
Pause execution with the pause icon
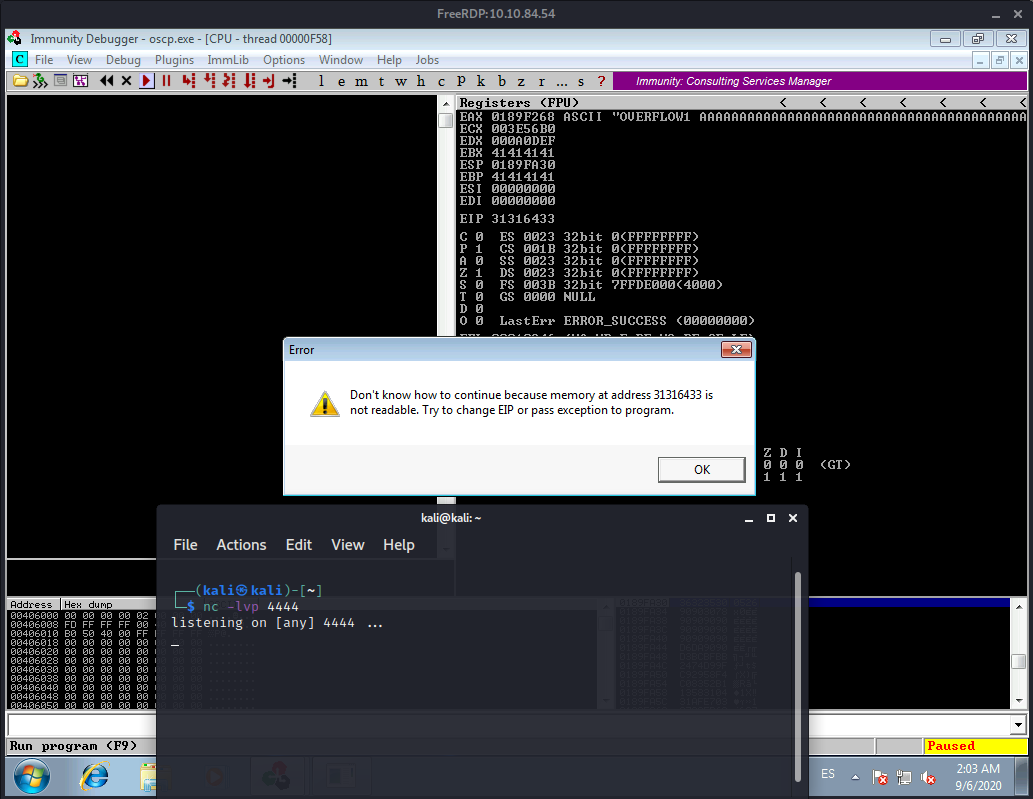167,81
